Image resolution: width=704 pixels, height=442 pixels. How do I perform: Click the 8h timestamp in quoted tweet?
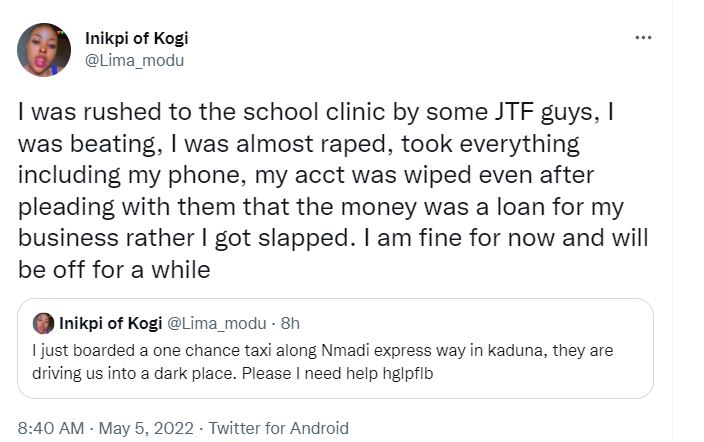(x=290, y=323)
